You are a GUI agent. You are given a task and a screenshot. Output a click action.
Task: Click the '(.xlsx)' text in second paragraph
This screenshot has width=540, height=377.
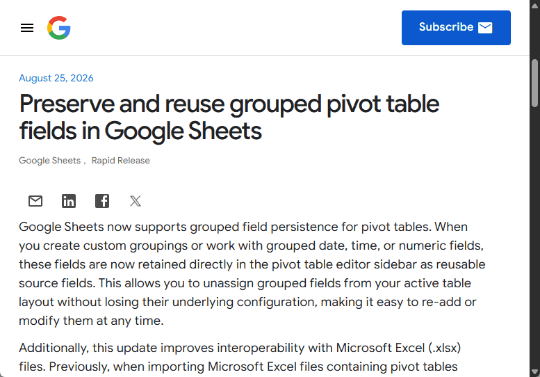pos(445,348)
